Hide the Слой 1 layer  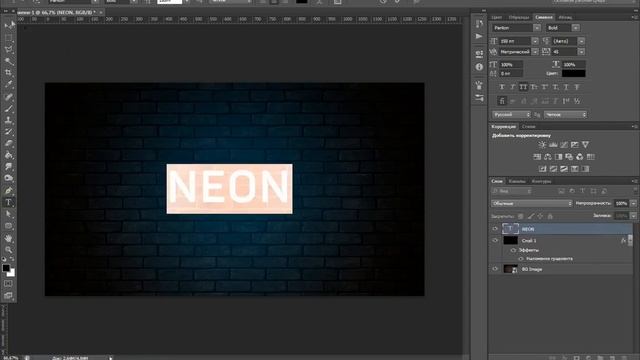[495, 241]
